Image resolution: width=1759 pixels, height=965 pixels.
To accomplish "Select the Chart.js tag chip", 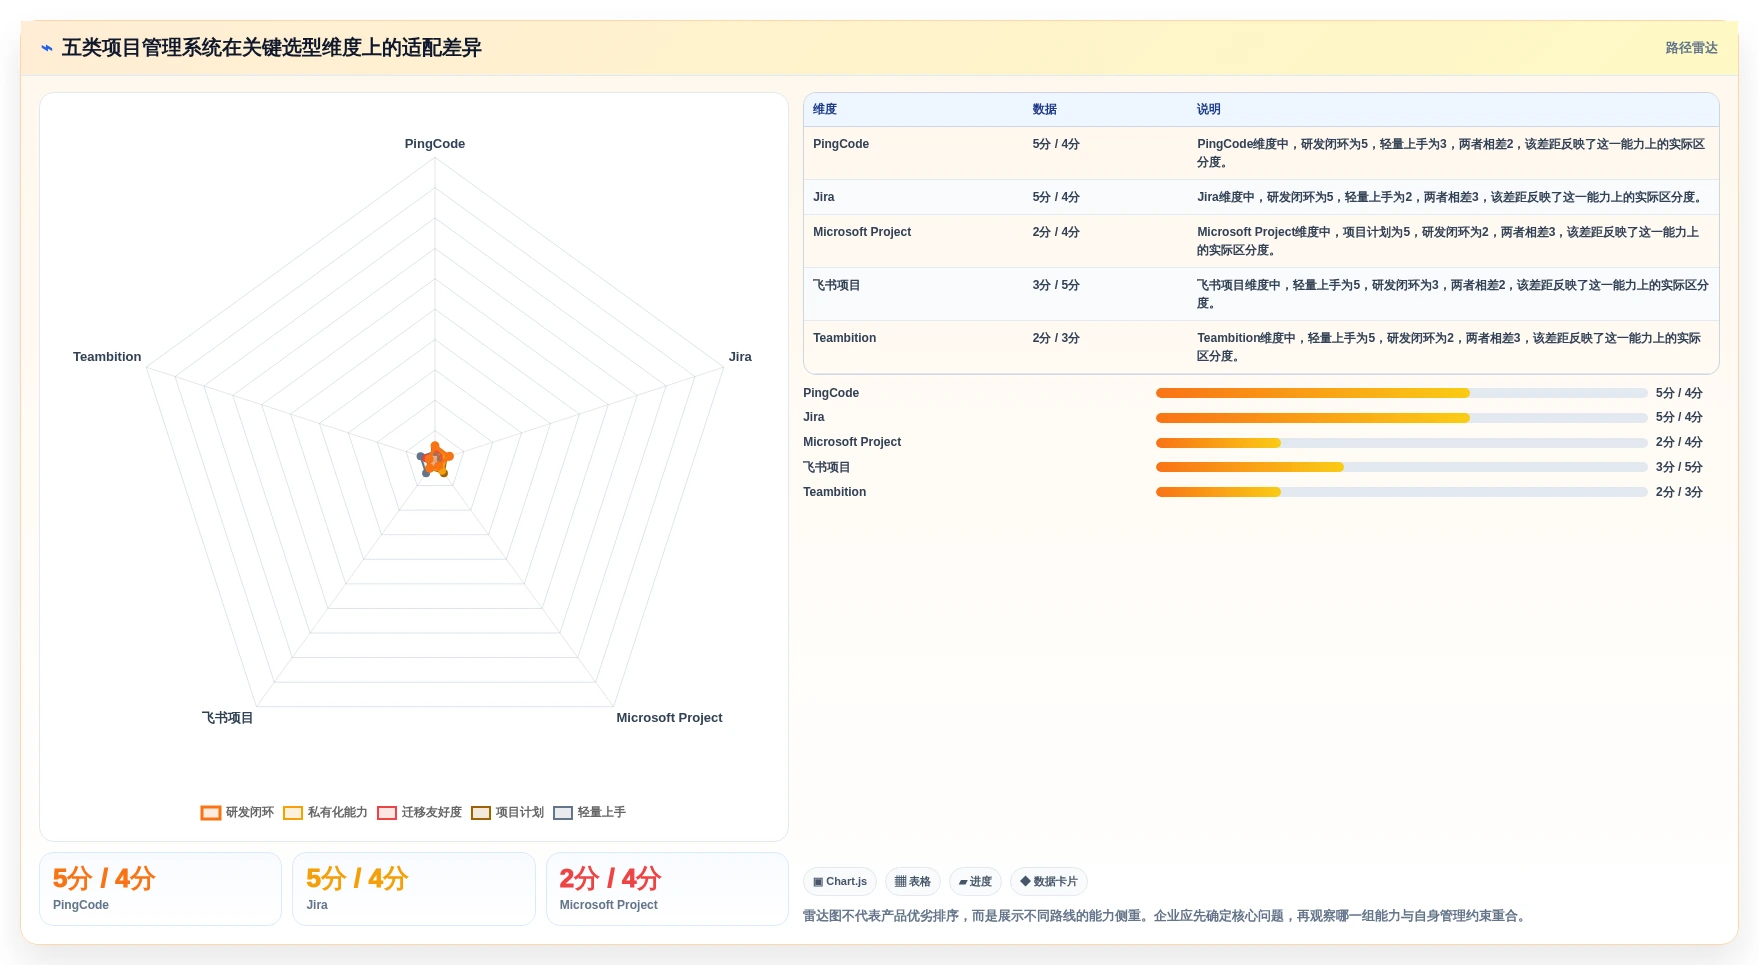I will click(x=840, y=882).
